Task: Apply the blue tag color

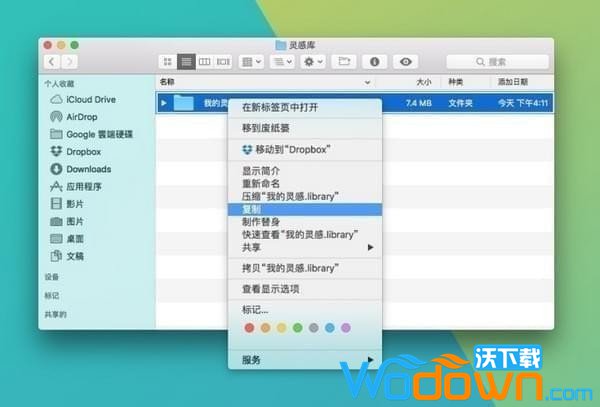Action: pos(330,328)
